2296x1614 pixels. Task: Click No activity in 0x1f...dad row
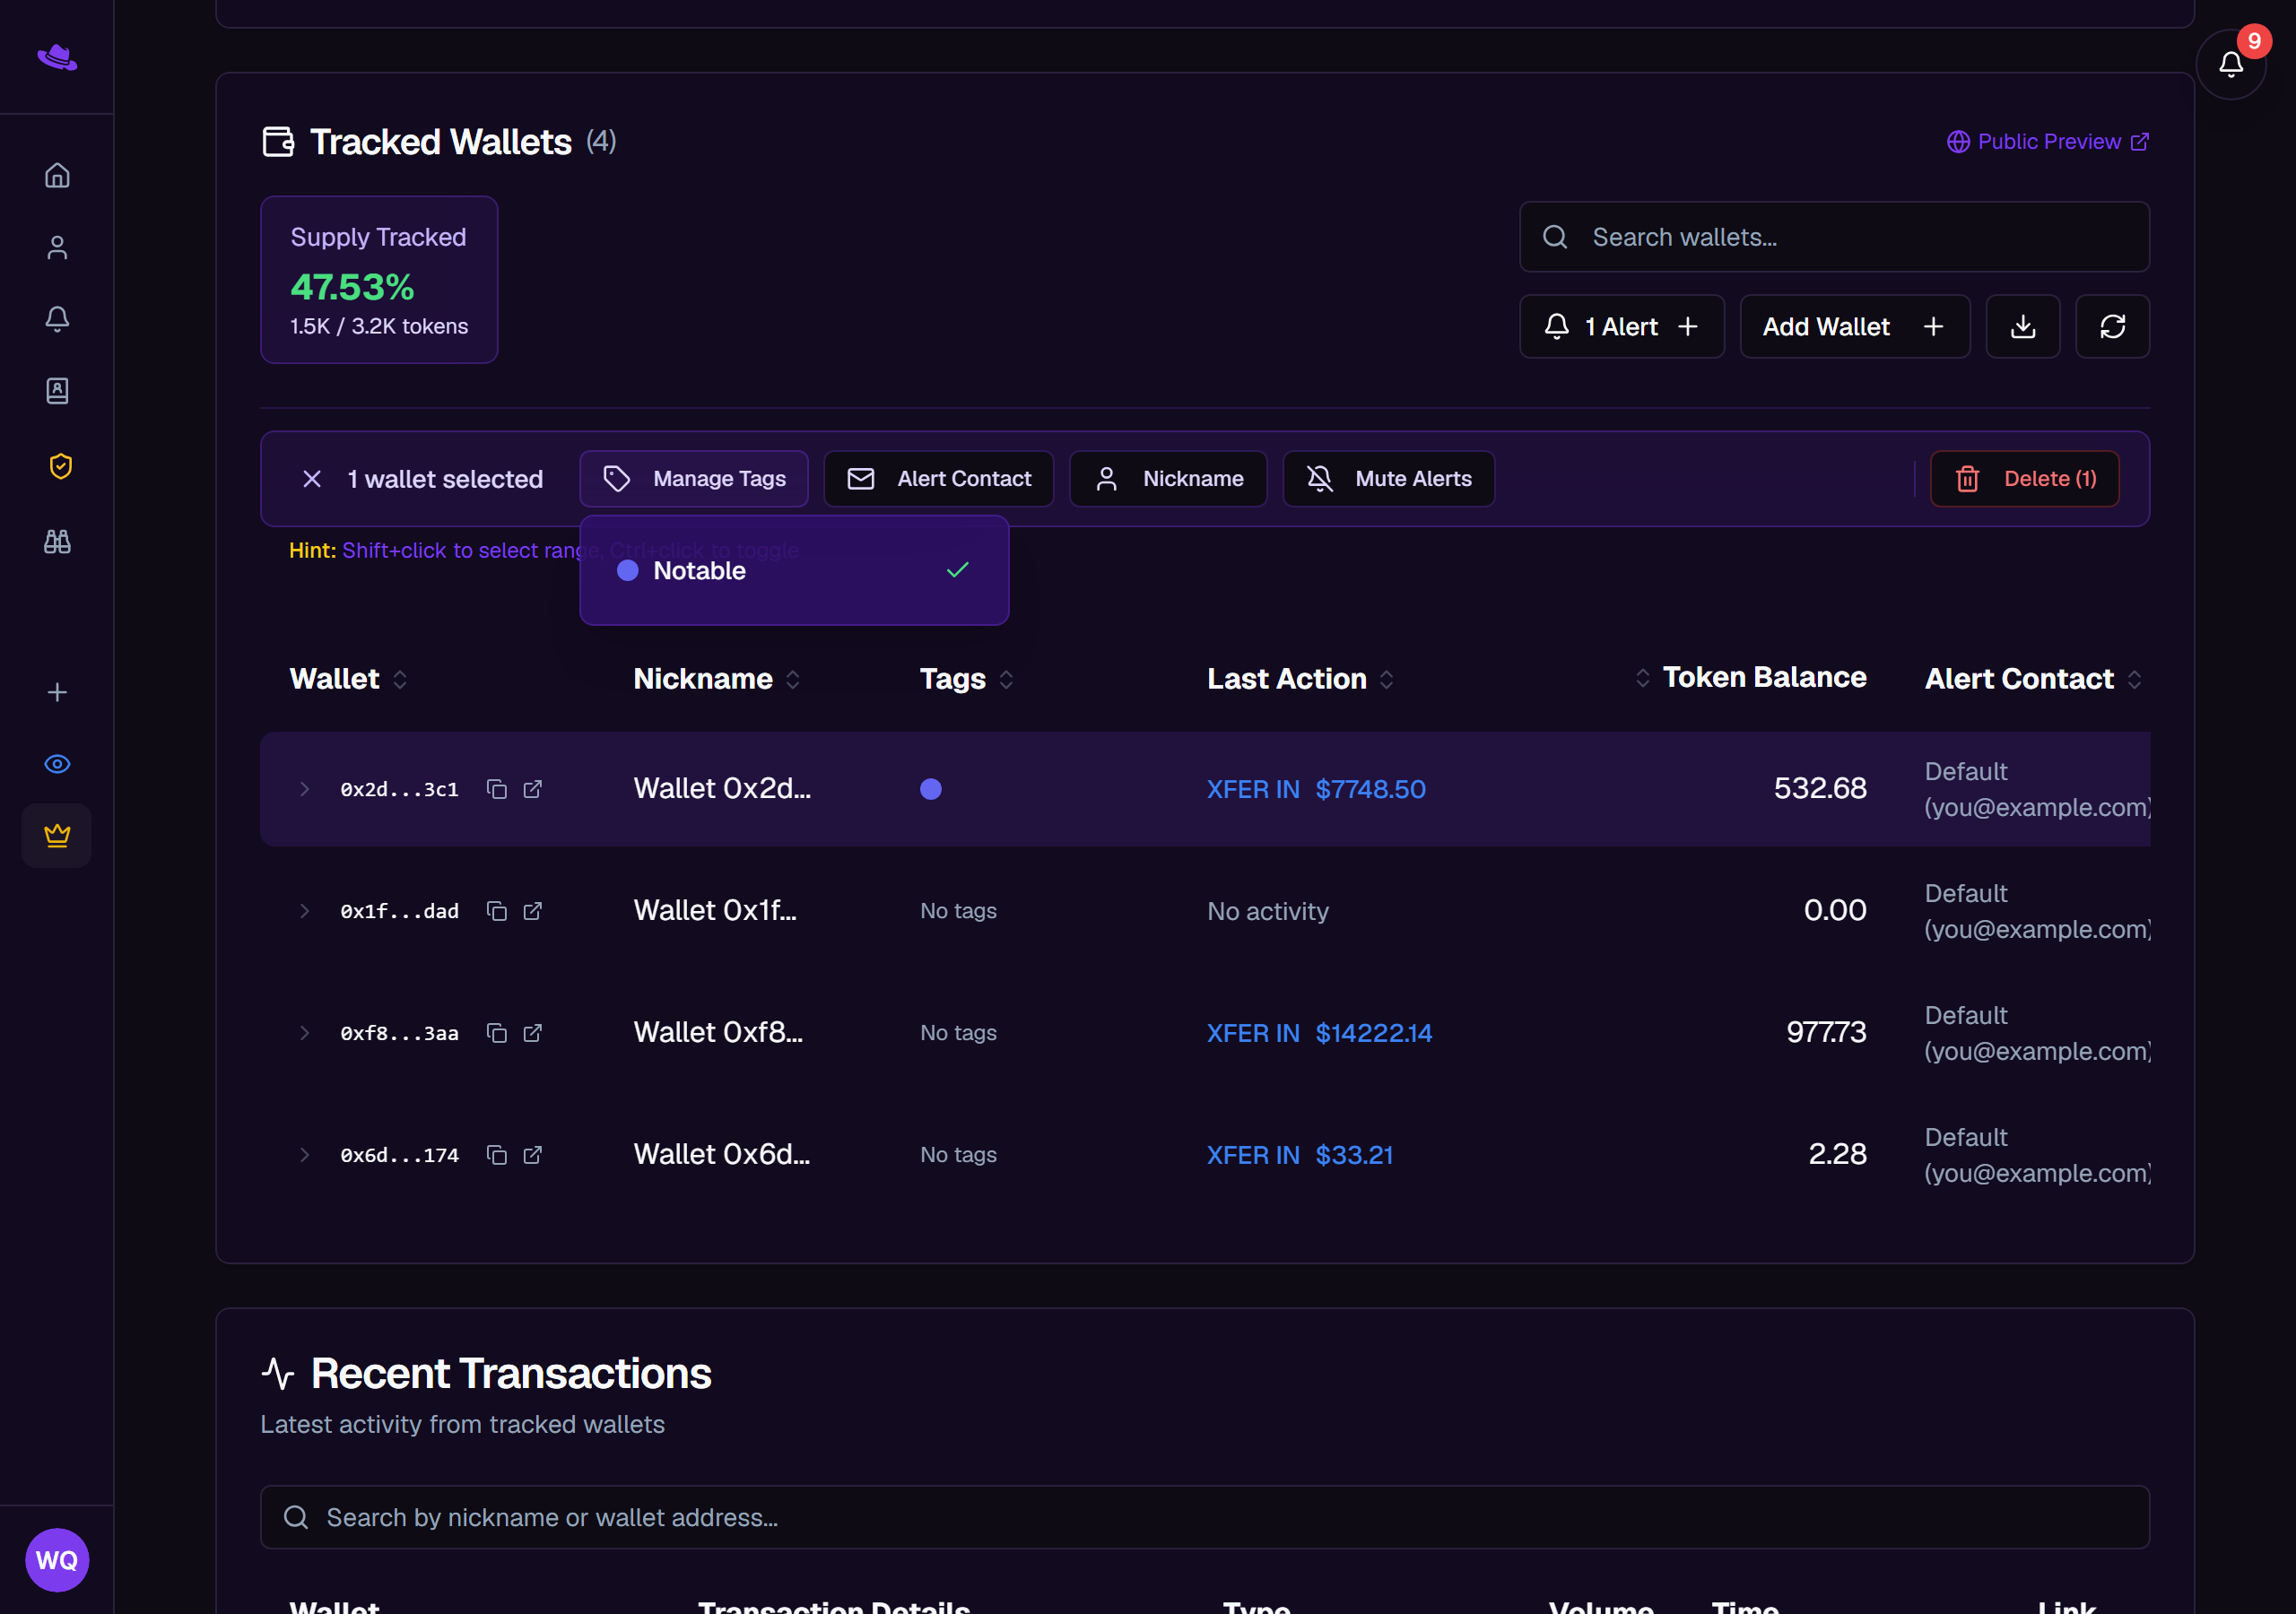click(1267, 911)
